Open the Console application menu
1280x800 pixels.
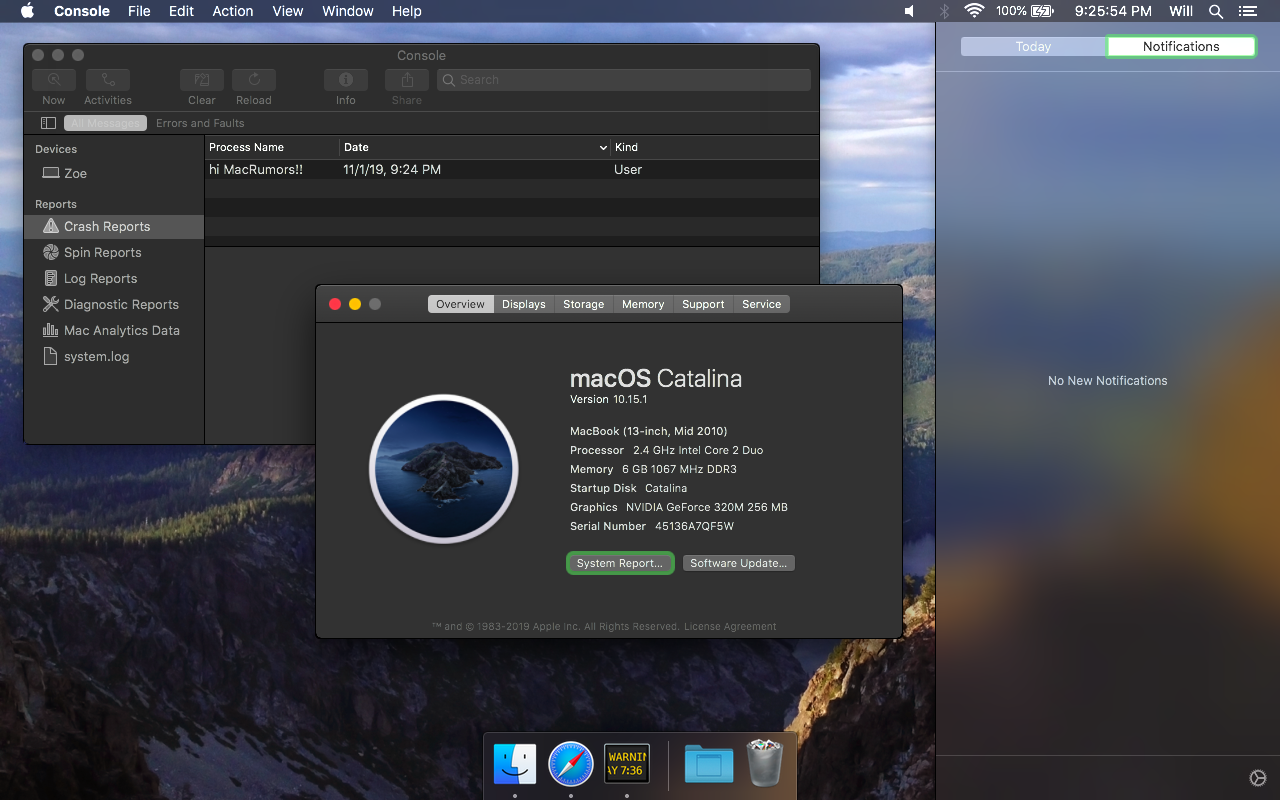(x=82, y=11)
